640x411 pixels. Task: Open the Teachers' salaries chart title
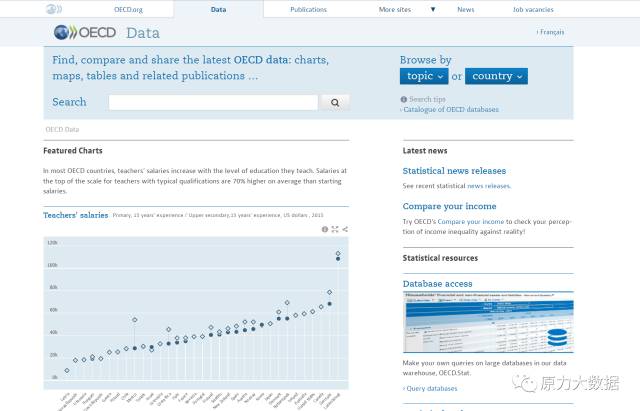pos(76,215)
